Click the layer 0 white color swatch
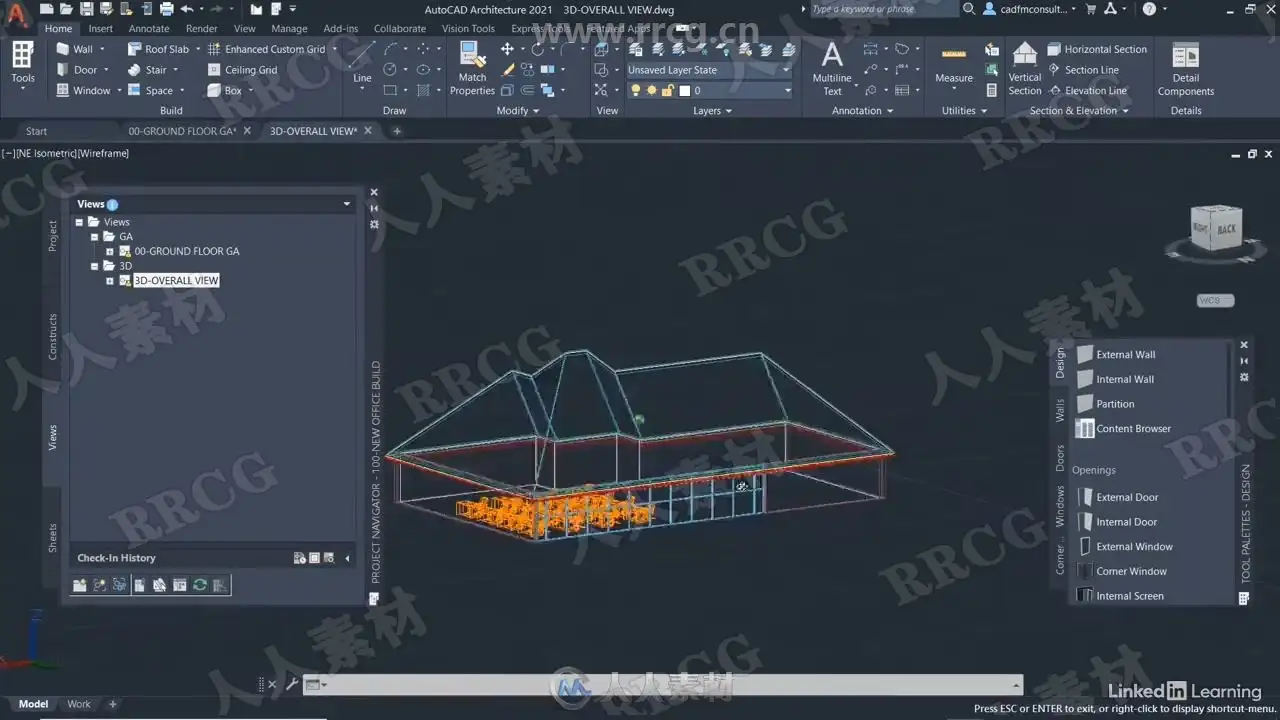1280x720 pixels. click(x=684, y=90)
